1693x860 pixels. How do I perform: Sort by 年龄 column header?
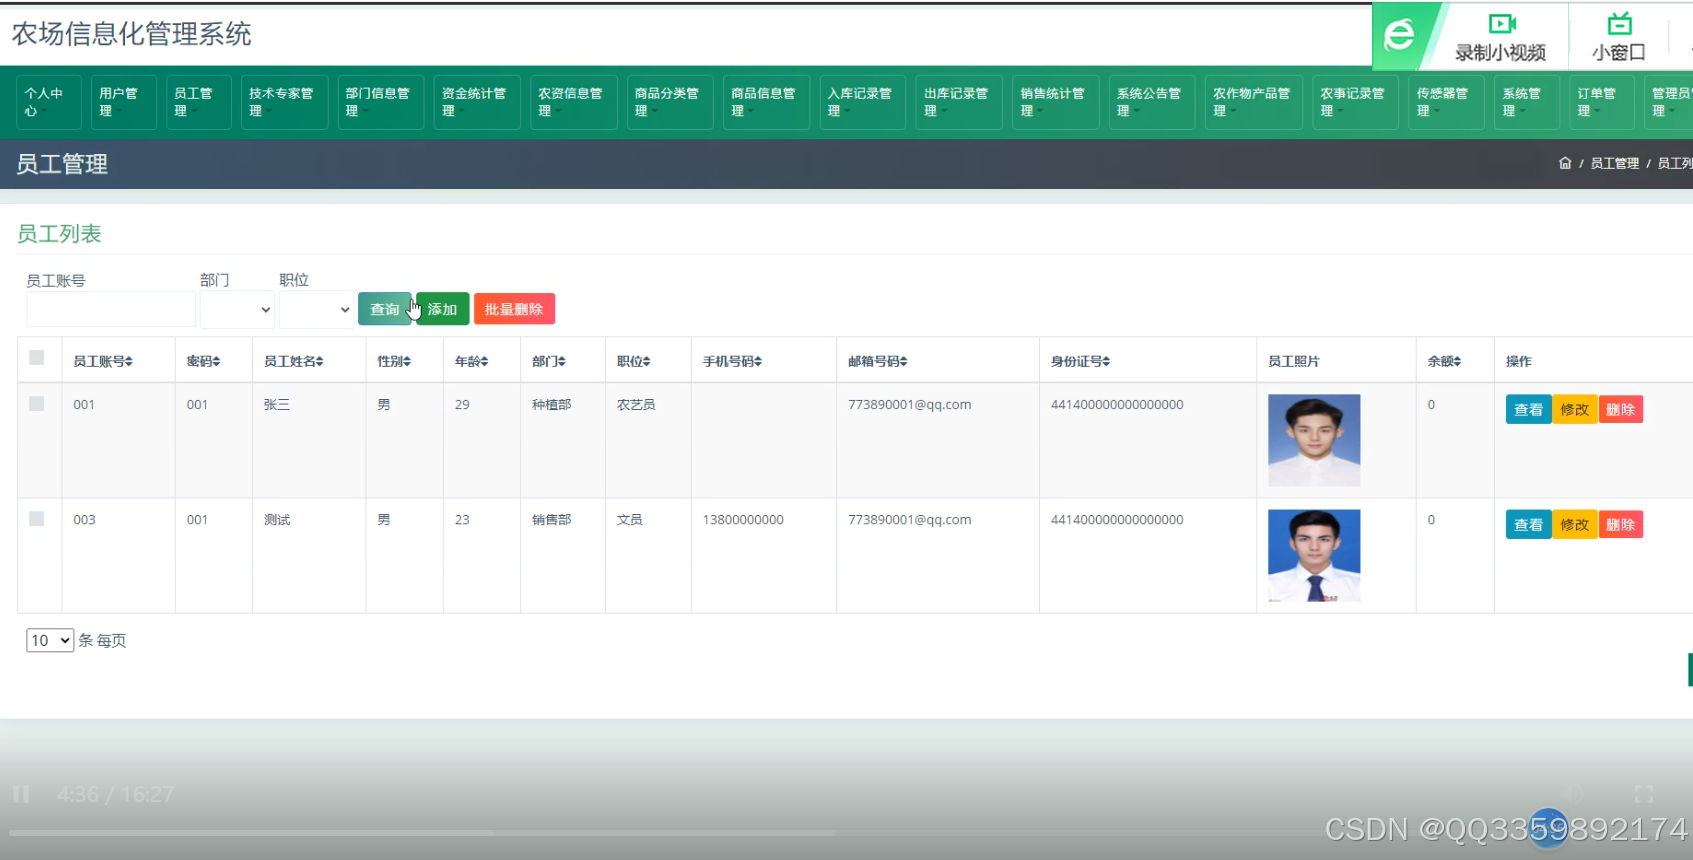click(471, 361)
